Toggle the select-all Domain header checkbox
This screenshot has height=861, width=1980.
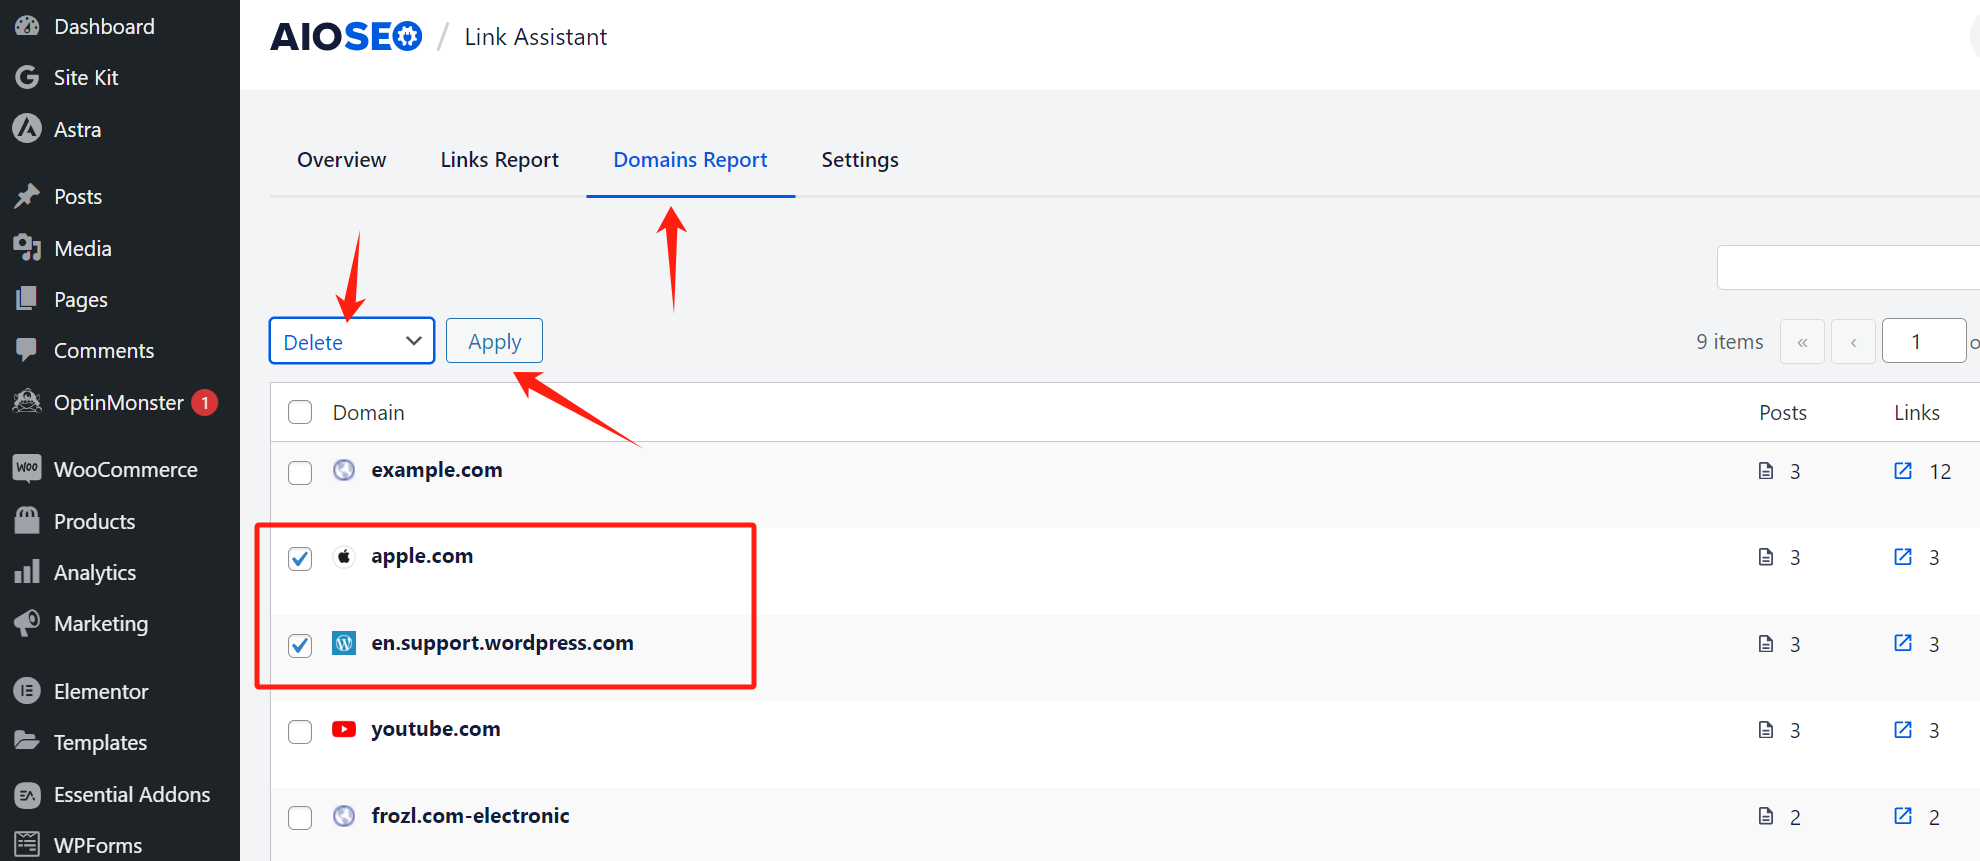pyautogui.click(x=300, y=412)
